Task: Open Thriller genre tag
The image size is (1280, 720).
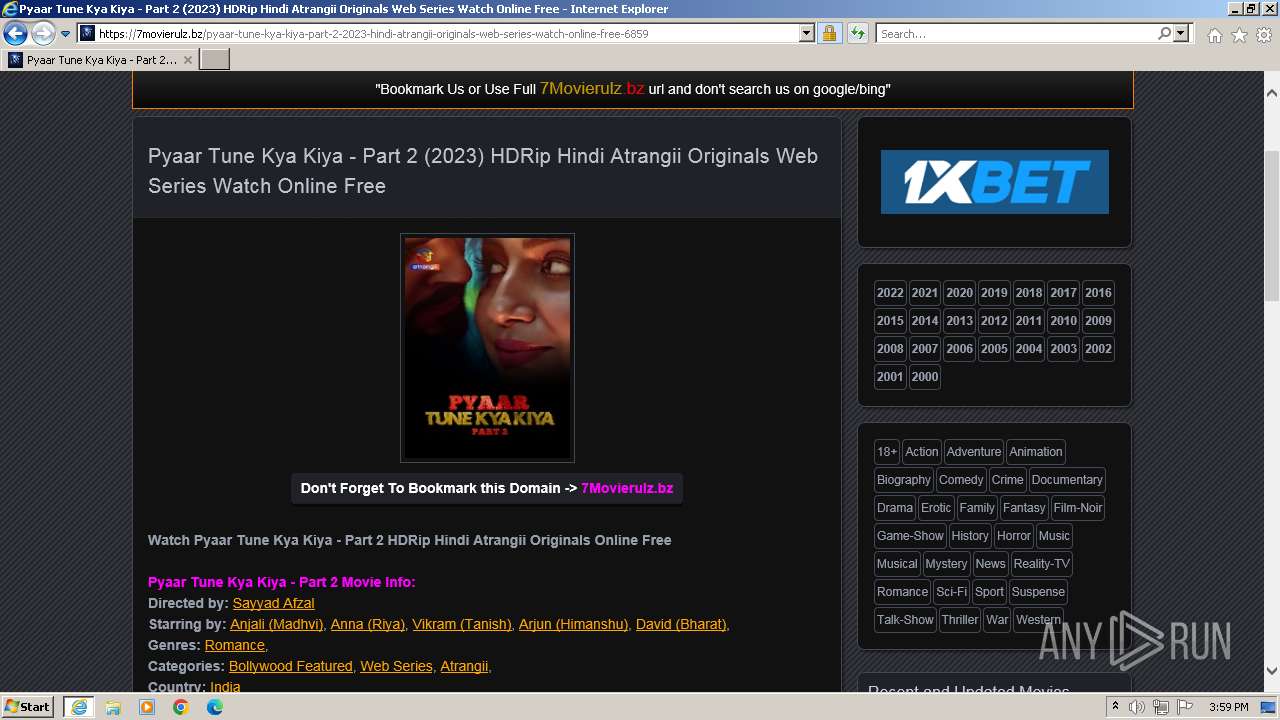Action: 960,620
